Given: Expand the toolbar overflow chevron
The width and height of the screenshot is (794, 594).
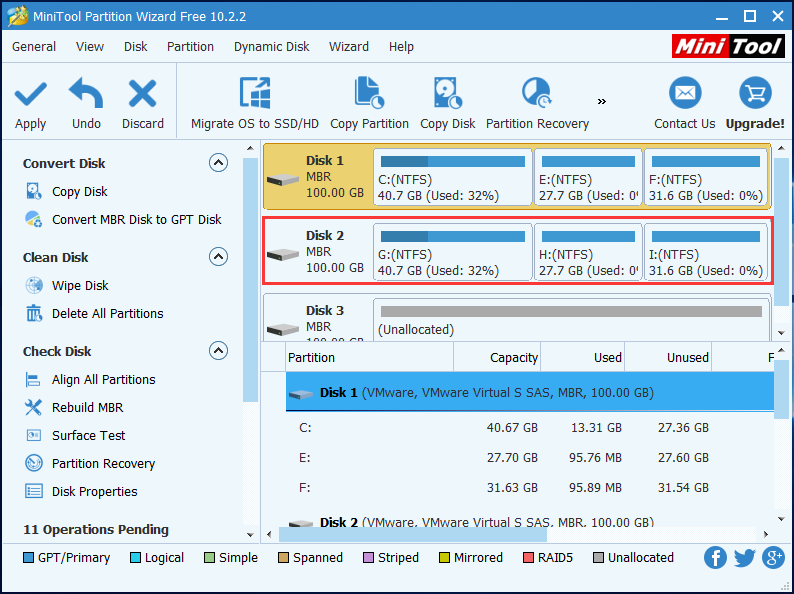Looking at the screenshot, I should pos(602,102).
